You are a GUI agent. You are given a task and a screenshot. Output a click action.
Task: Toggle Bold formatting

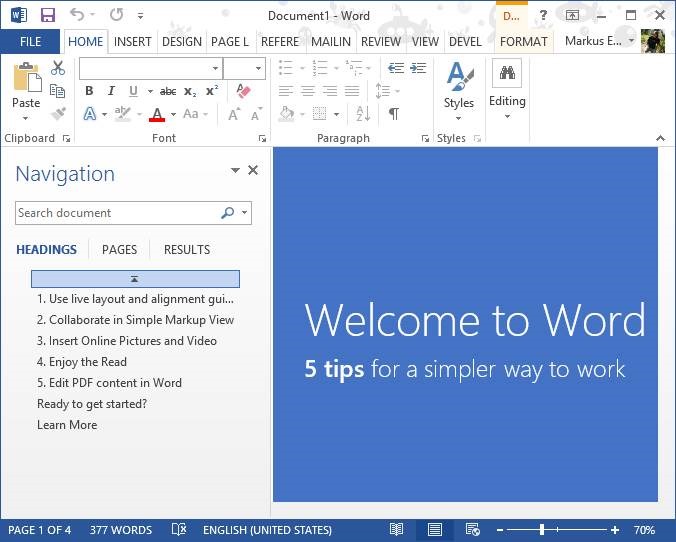(89, 91)
